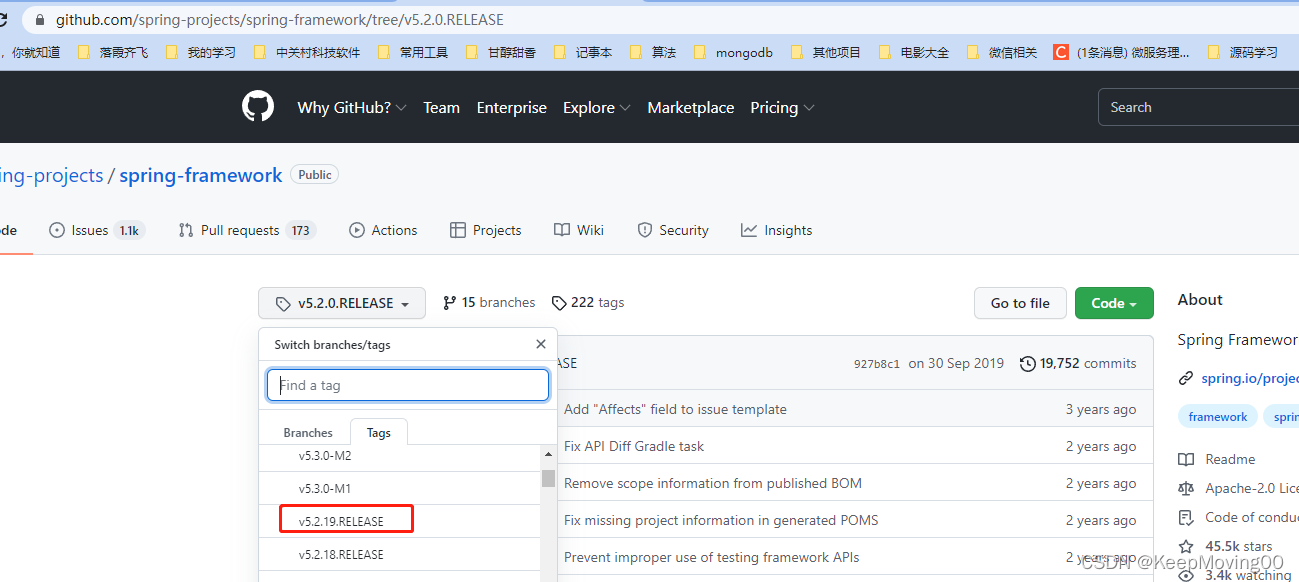Screen dimensions: 1299x582
Task: Open the Apache-2.0 License link
Action: pos(1238,488)
